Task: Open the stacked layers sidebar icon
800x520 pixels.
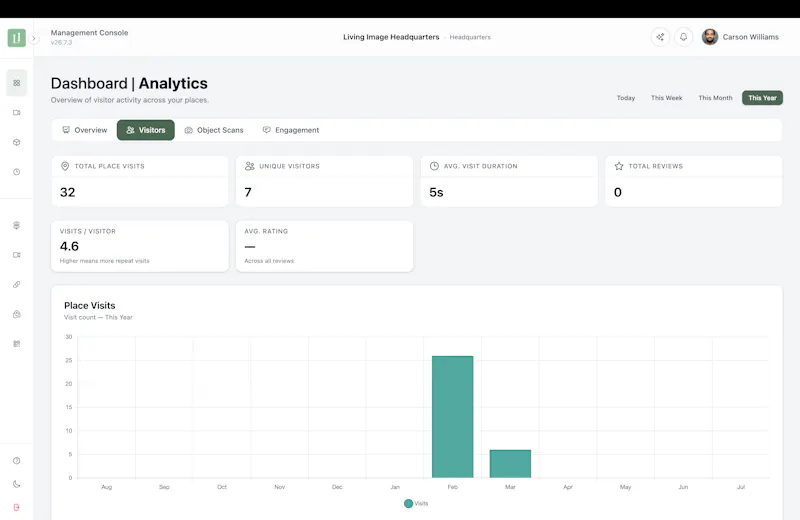Action: [16, 225]
